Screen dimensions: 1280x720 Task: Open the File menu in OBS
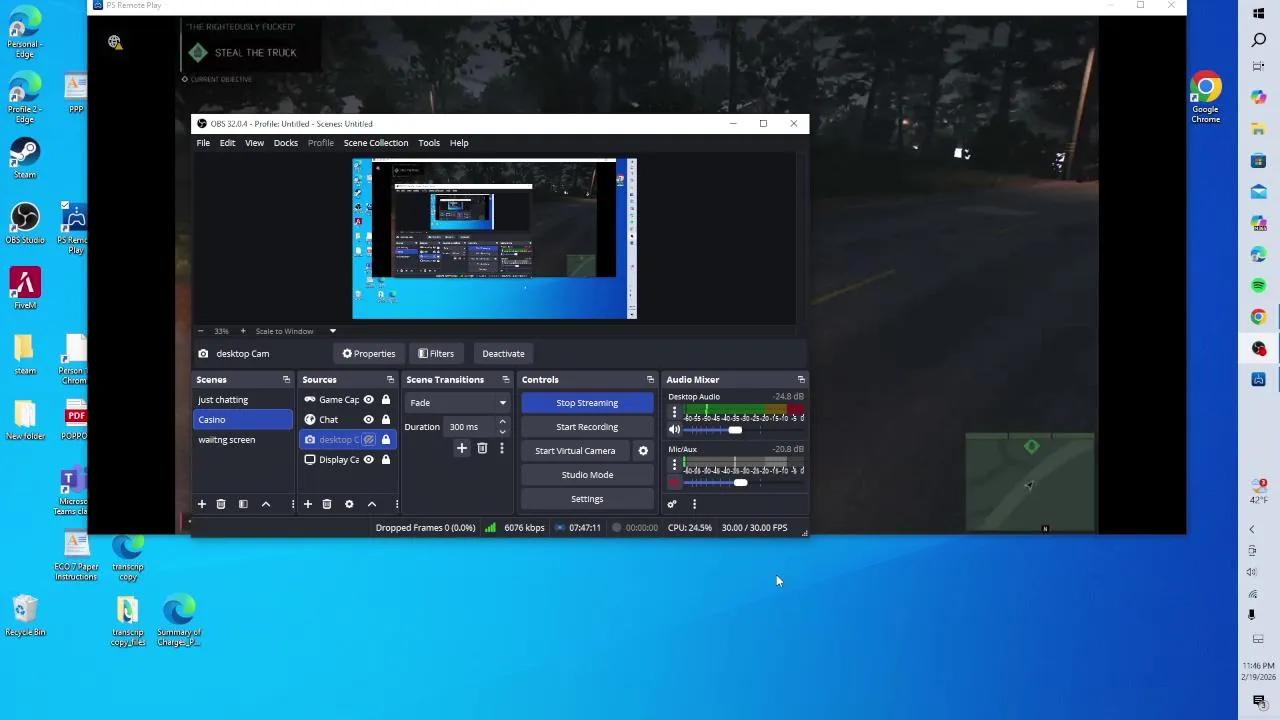(203, 143)
